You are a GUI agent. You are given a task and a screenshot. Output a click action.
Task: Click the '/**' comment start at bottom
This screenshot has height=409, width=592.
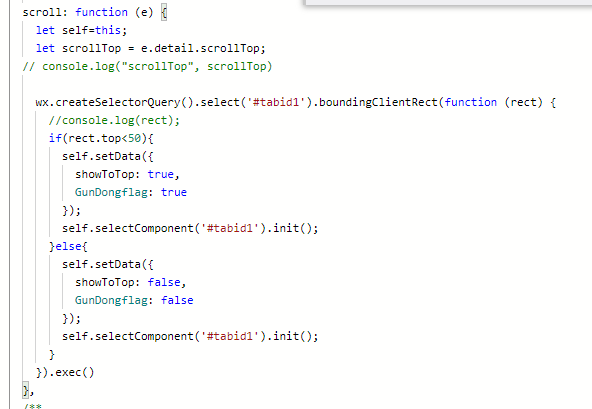(x=32, y=406)
